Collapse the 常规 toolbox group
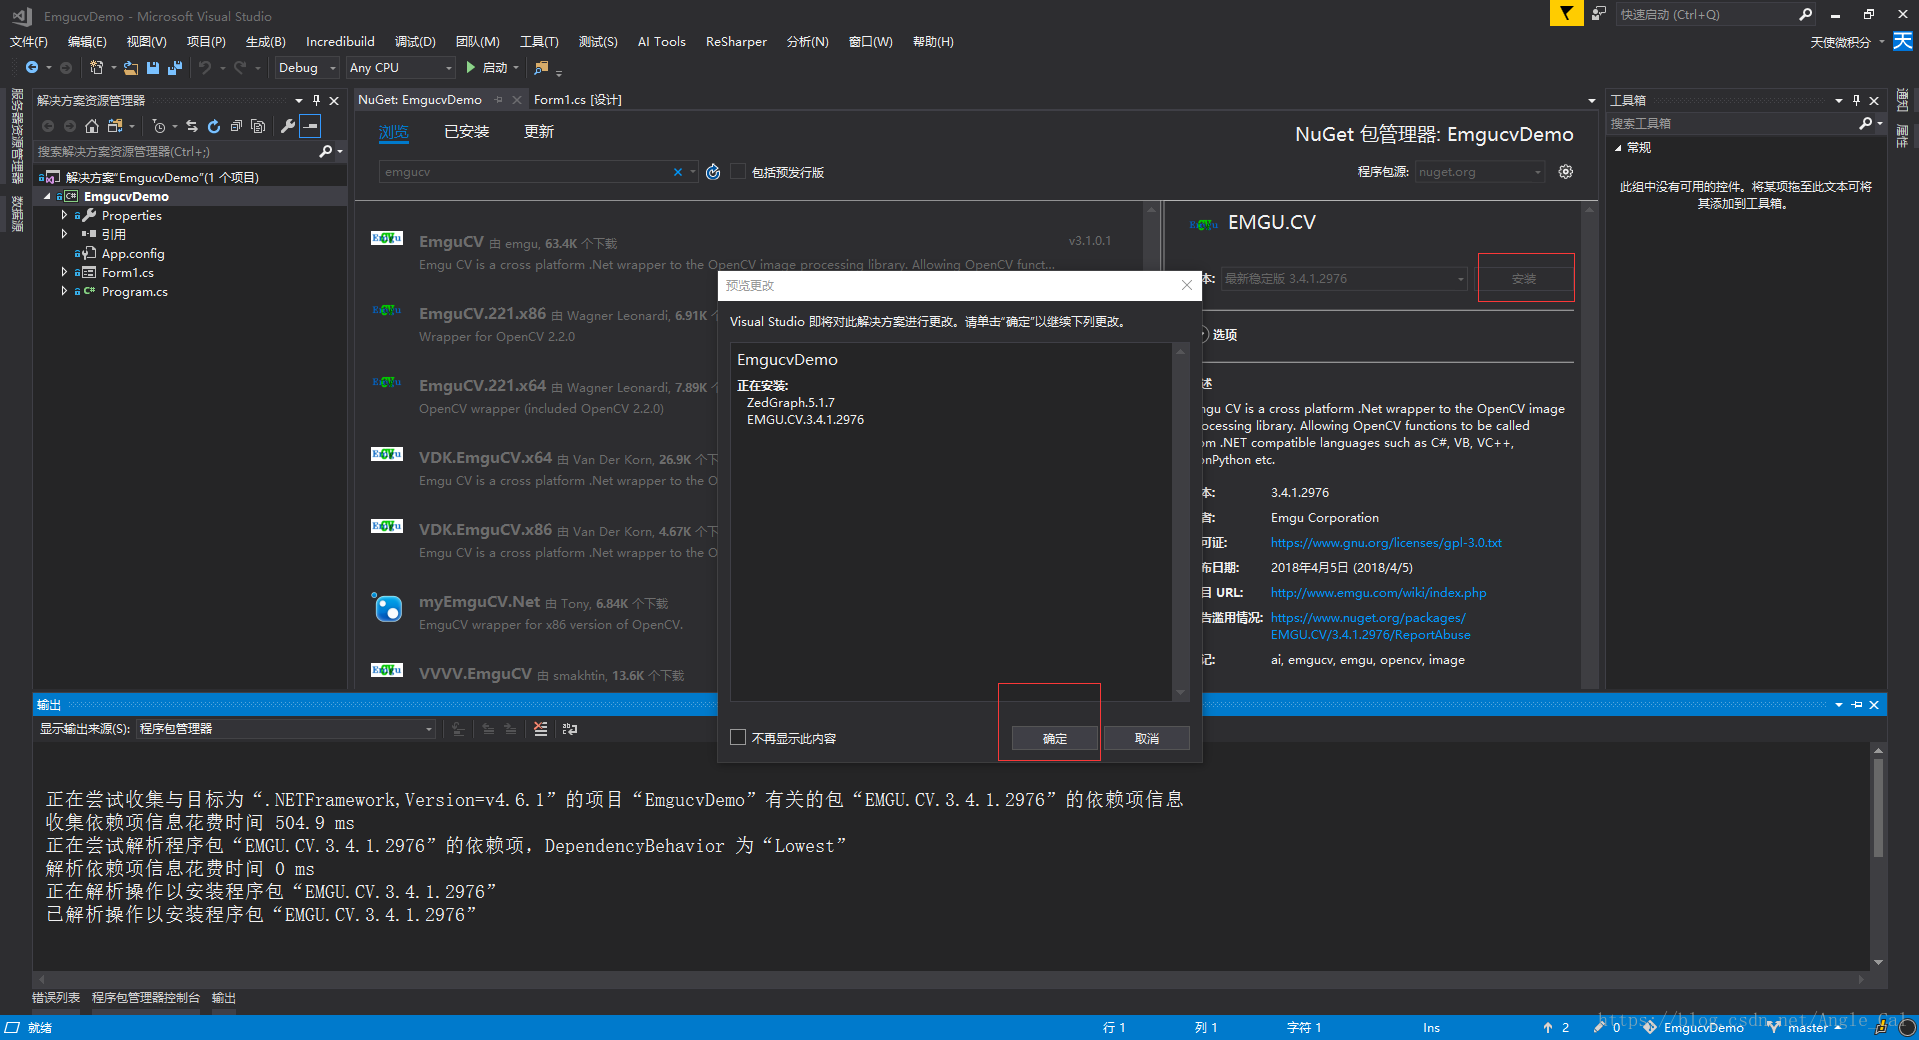Viewport: 1919px width, 1040px height. pos(1619,147)
